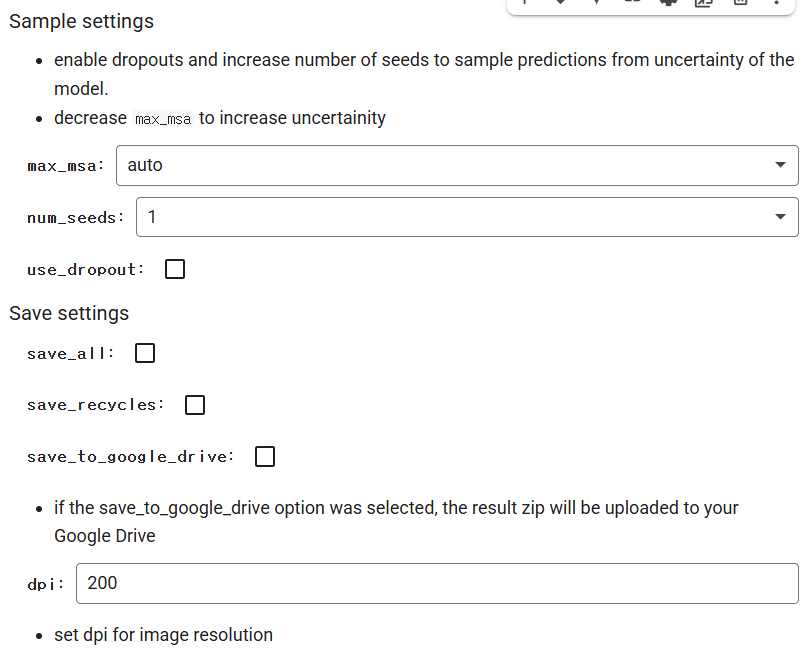Click the mirror cell in tab icon

(x=704, y=2)
